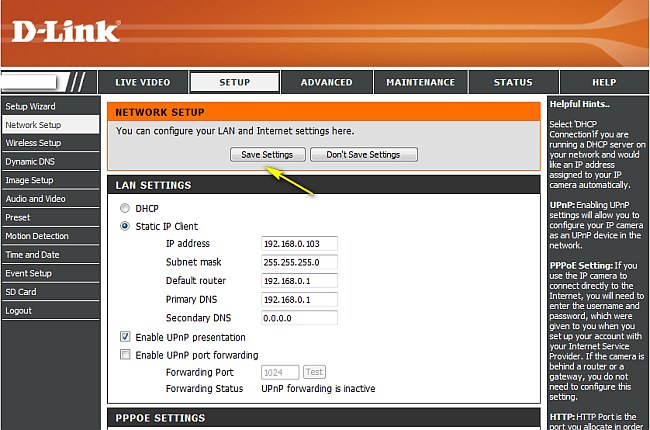The height and width of the screenshot is (430, 650).
Task: Open Wireless Setup in sidebar
Action: (33, 143)
